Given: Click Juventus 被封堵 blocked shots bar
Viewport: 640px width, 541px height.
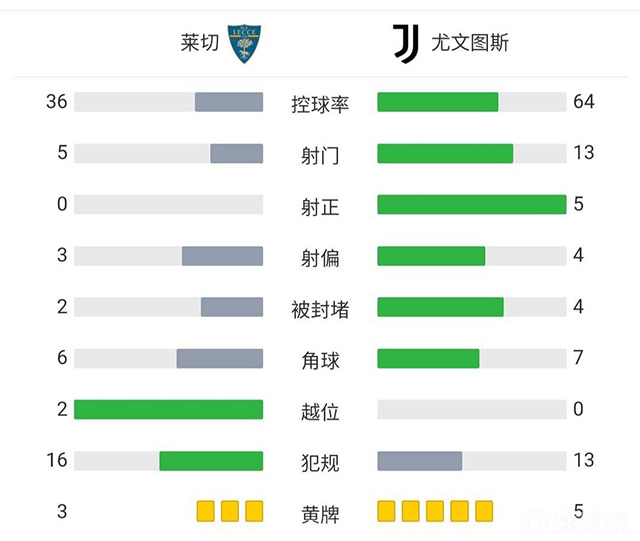Looking at the screenshot, I should tap(440, 307).
